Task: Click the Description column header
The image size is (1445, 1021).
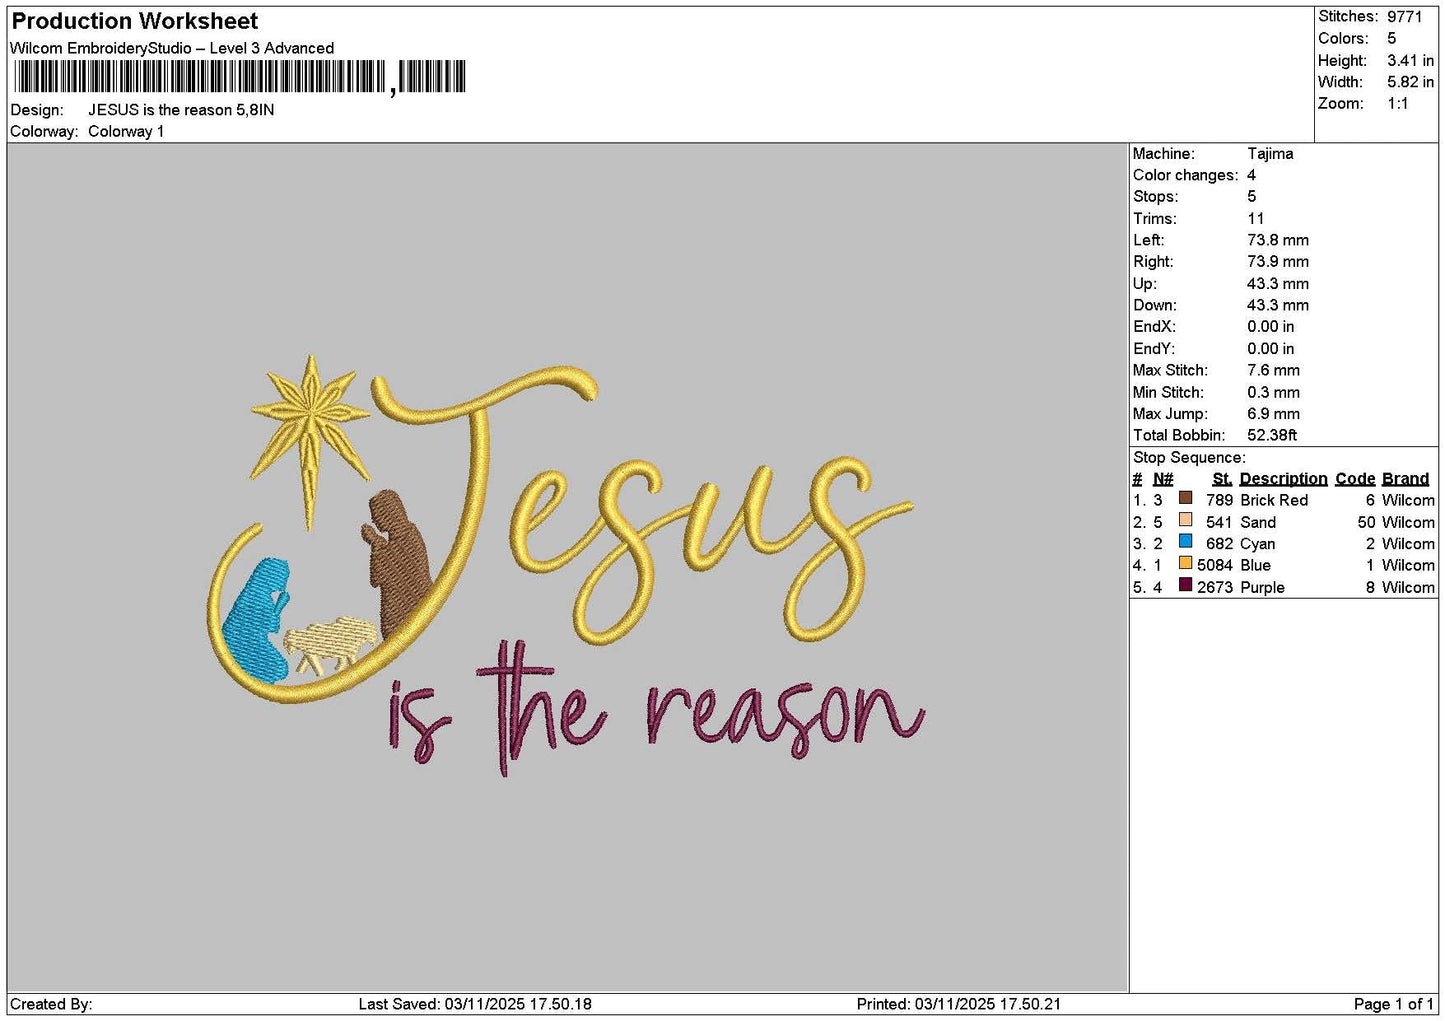Action: pyautogui.click(x=1283, y=479)
